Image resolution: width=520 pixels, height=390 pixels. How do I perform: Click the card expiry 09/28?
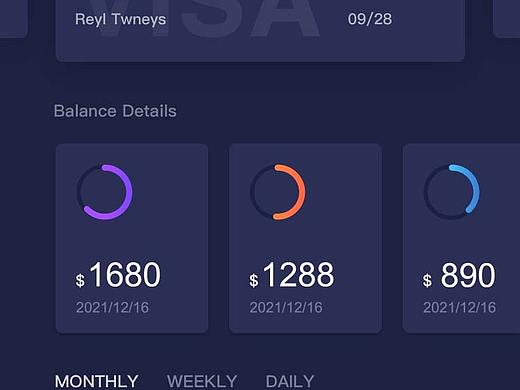[x=370, y=19]
